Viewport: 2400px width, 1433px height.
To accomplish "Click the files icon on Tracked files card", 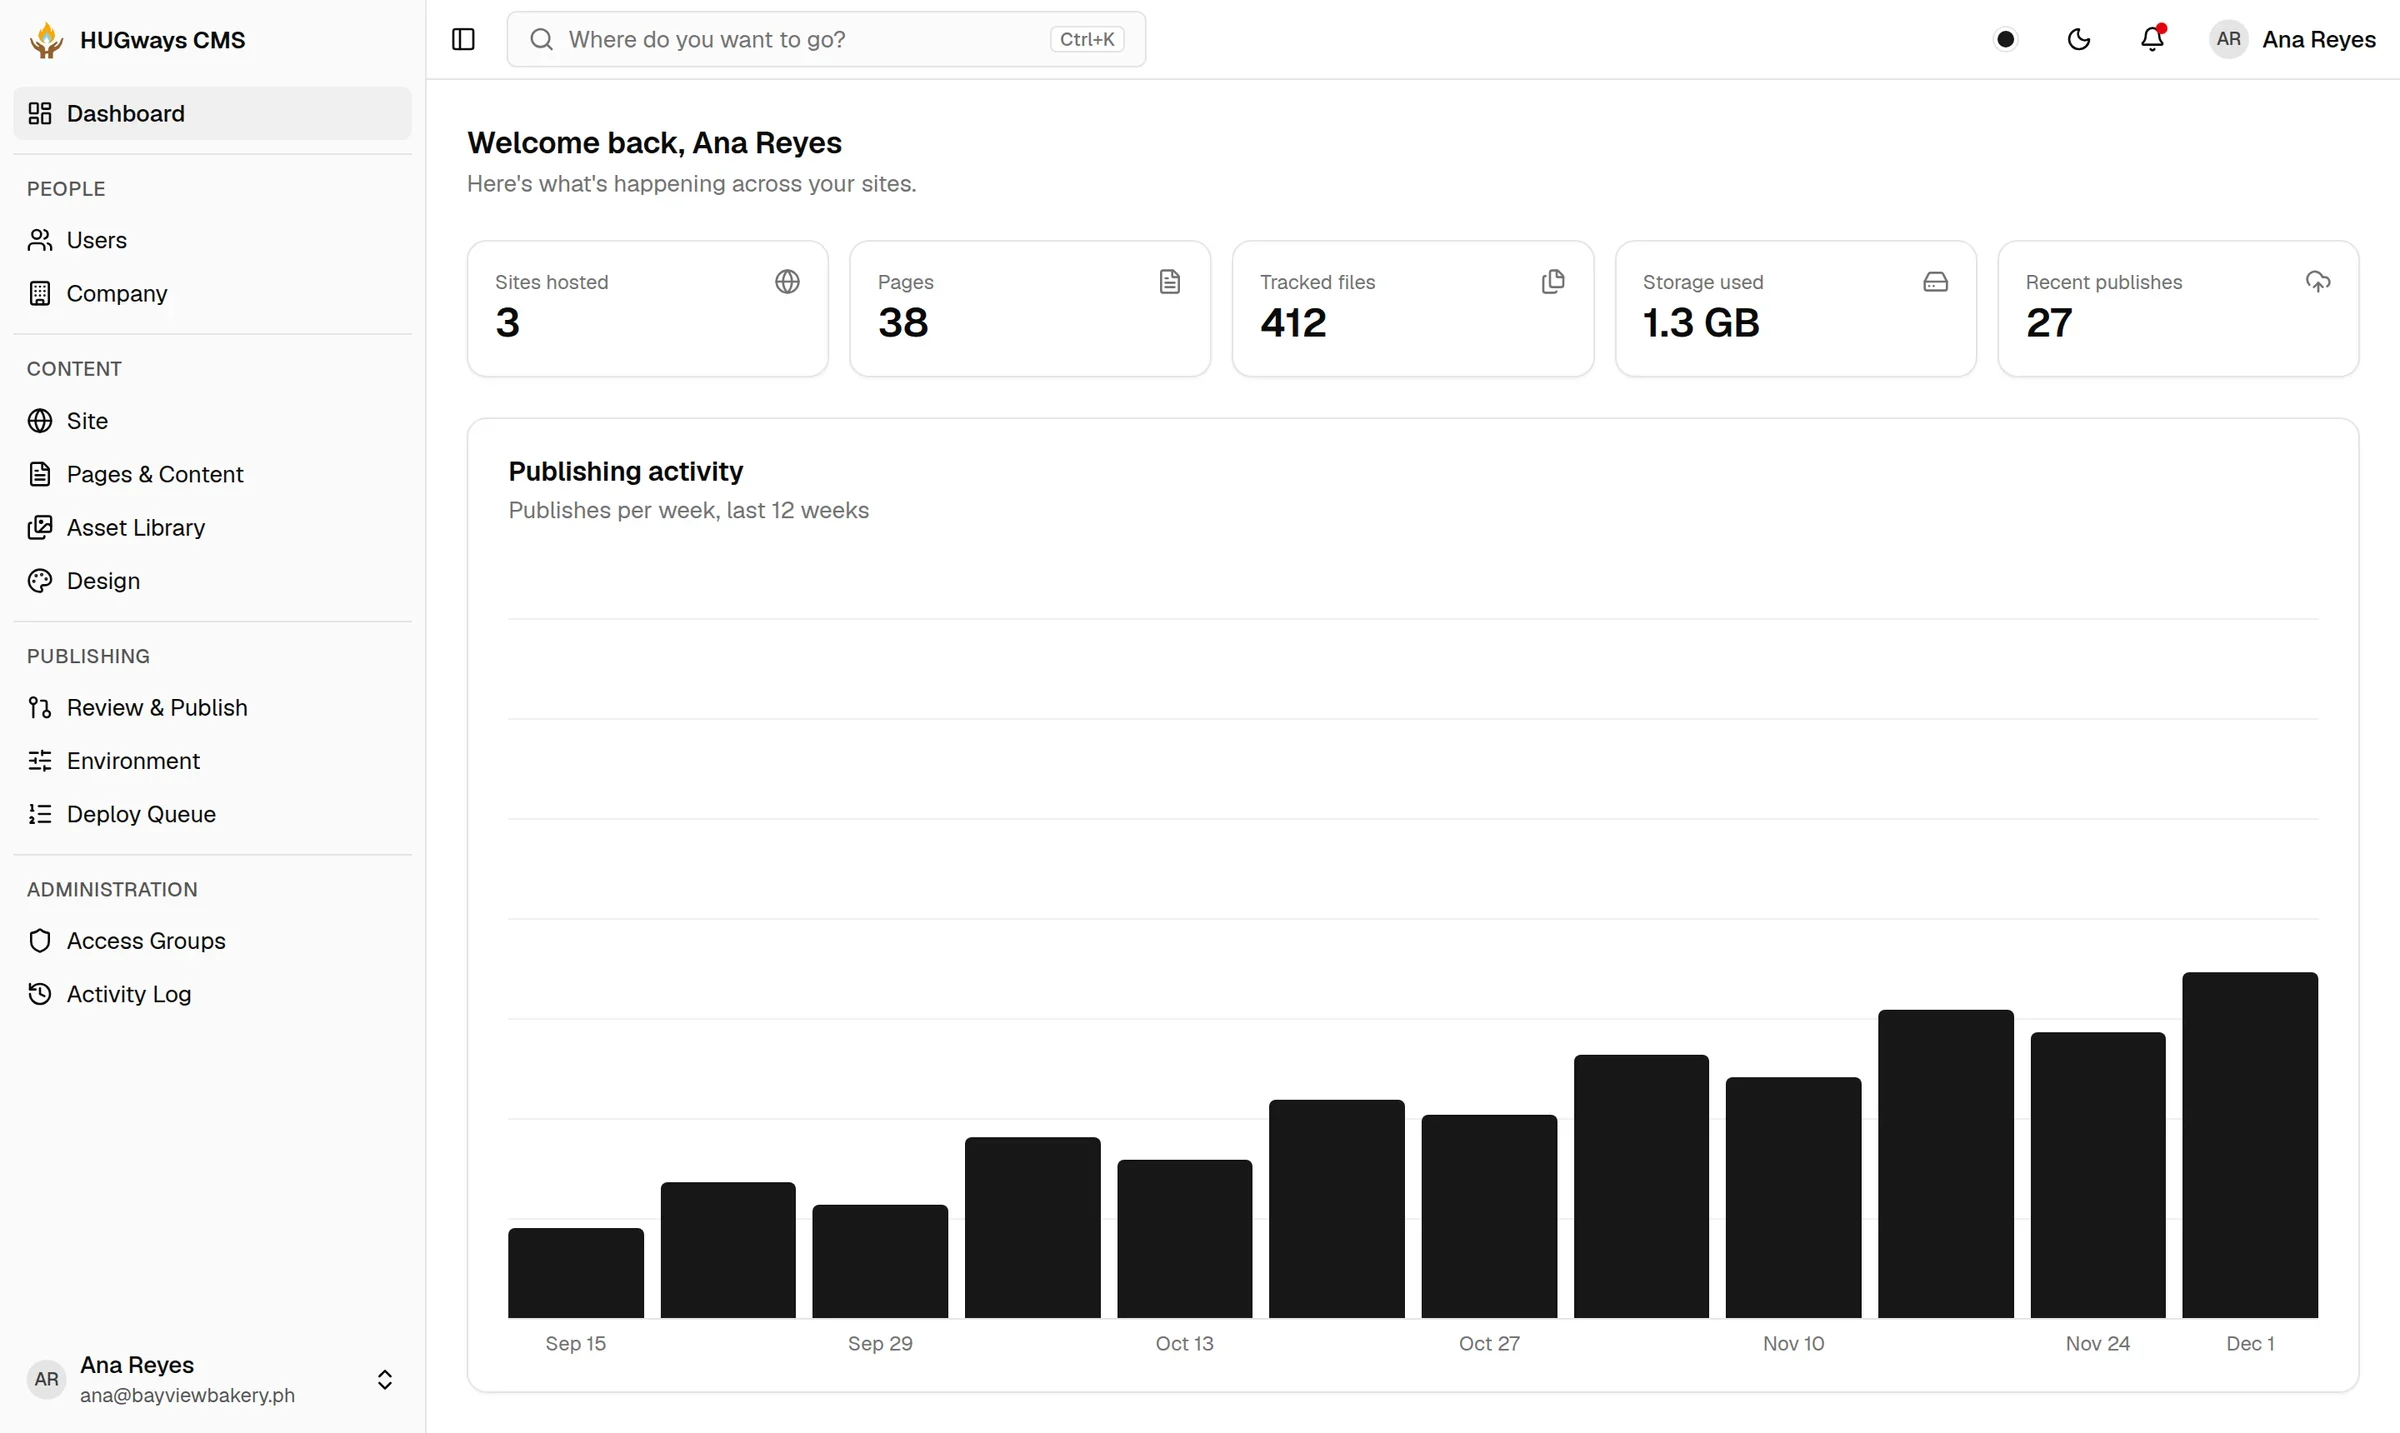I will [1553, 282].
